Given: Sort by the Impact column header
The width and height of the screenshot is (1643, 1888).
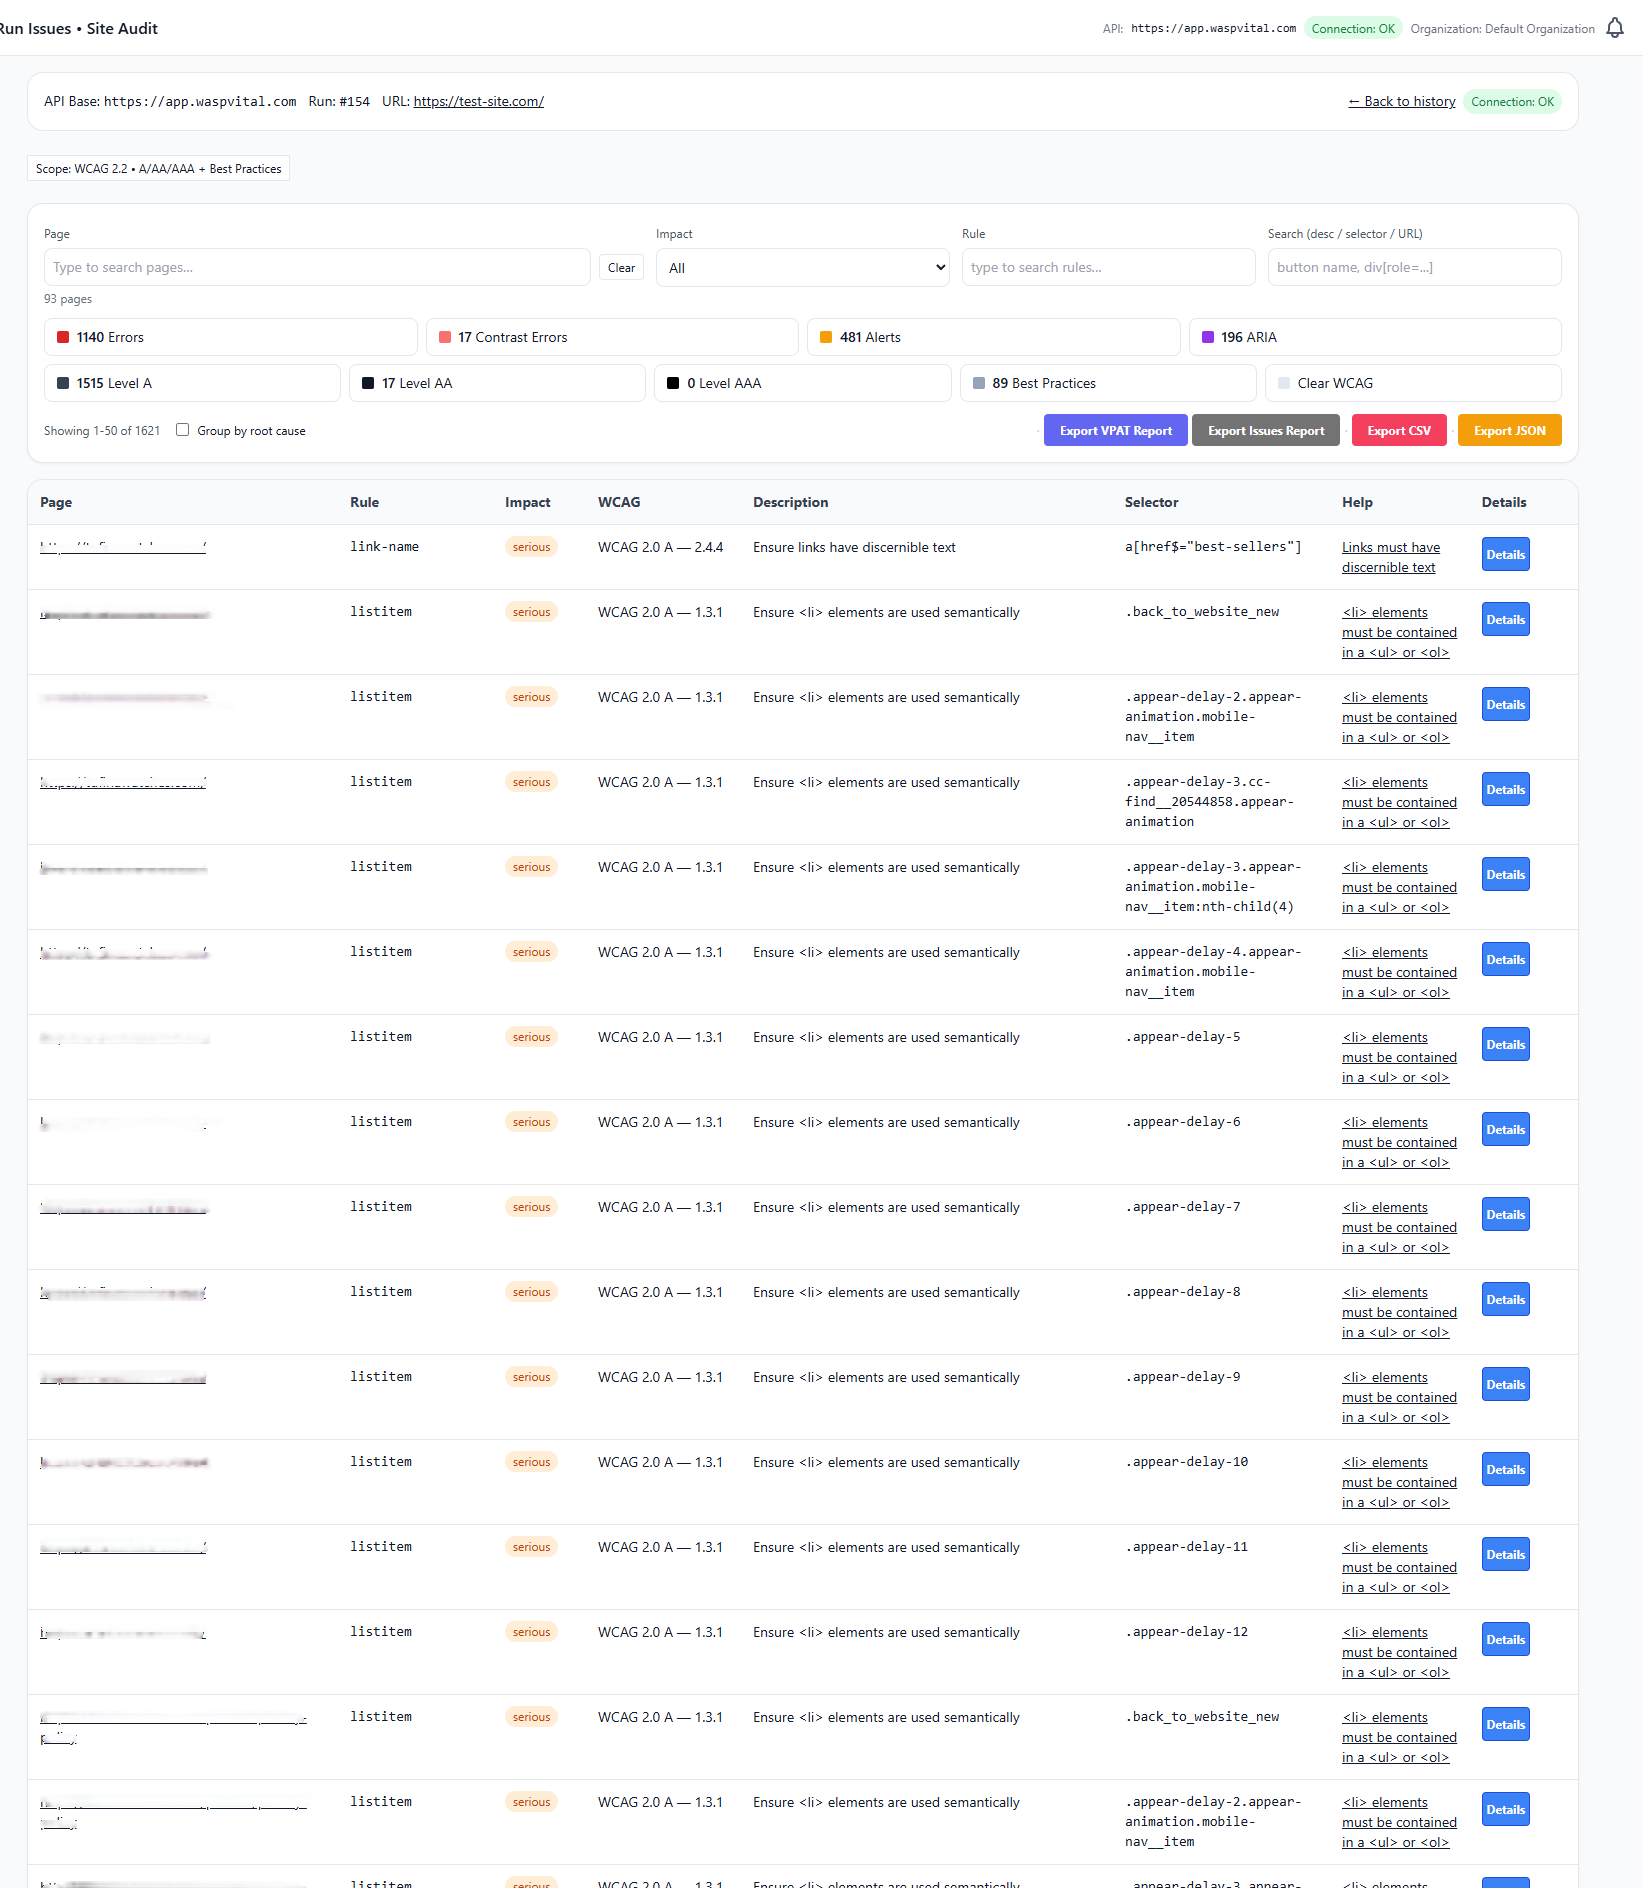Looking at the screenshot, I should 527,502.
